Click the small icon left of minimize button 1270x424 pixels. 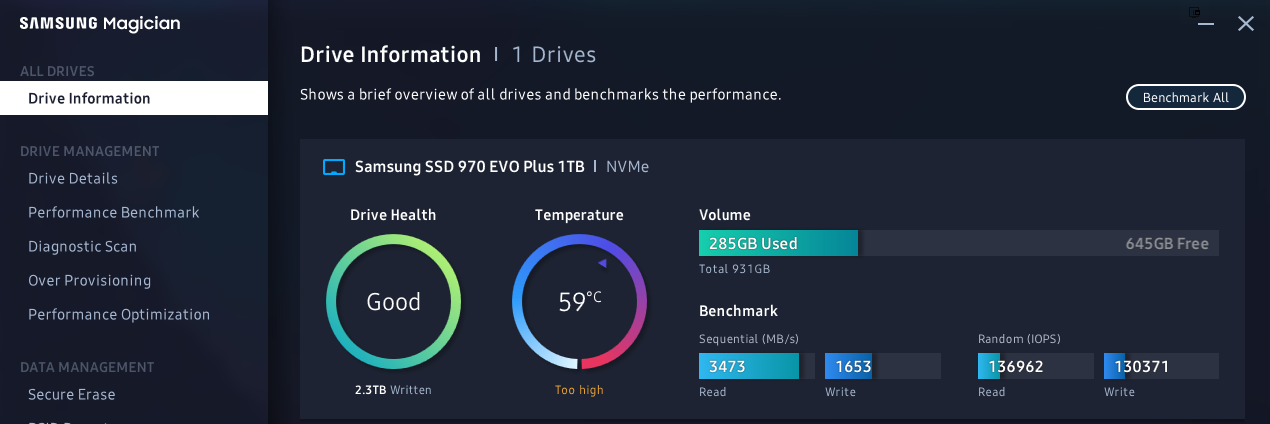pos(1194,12)
